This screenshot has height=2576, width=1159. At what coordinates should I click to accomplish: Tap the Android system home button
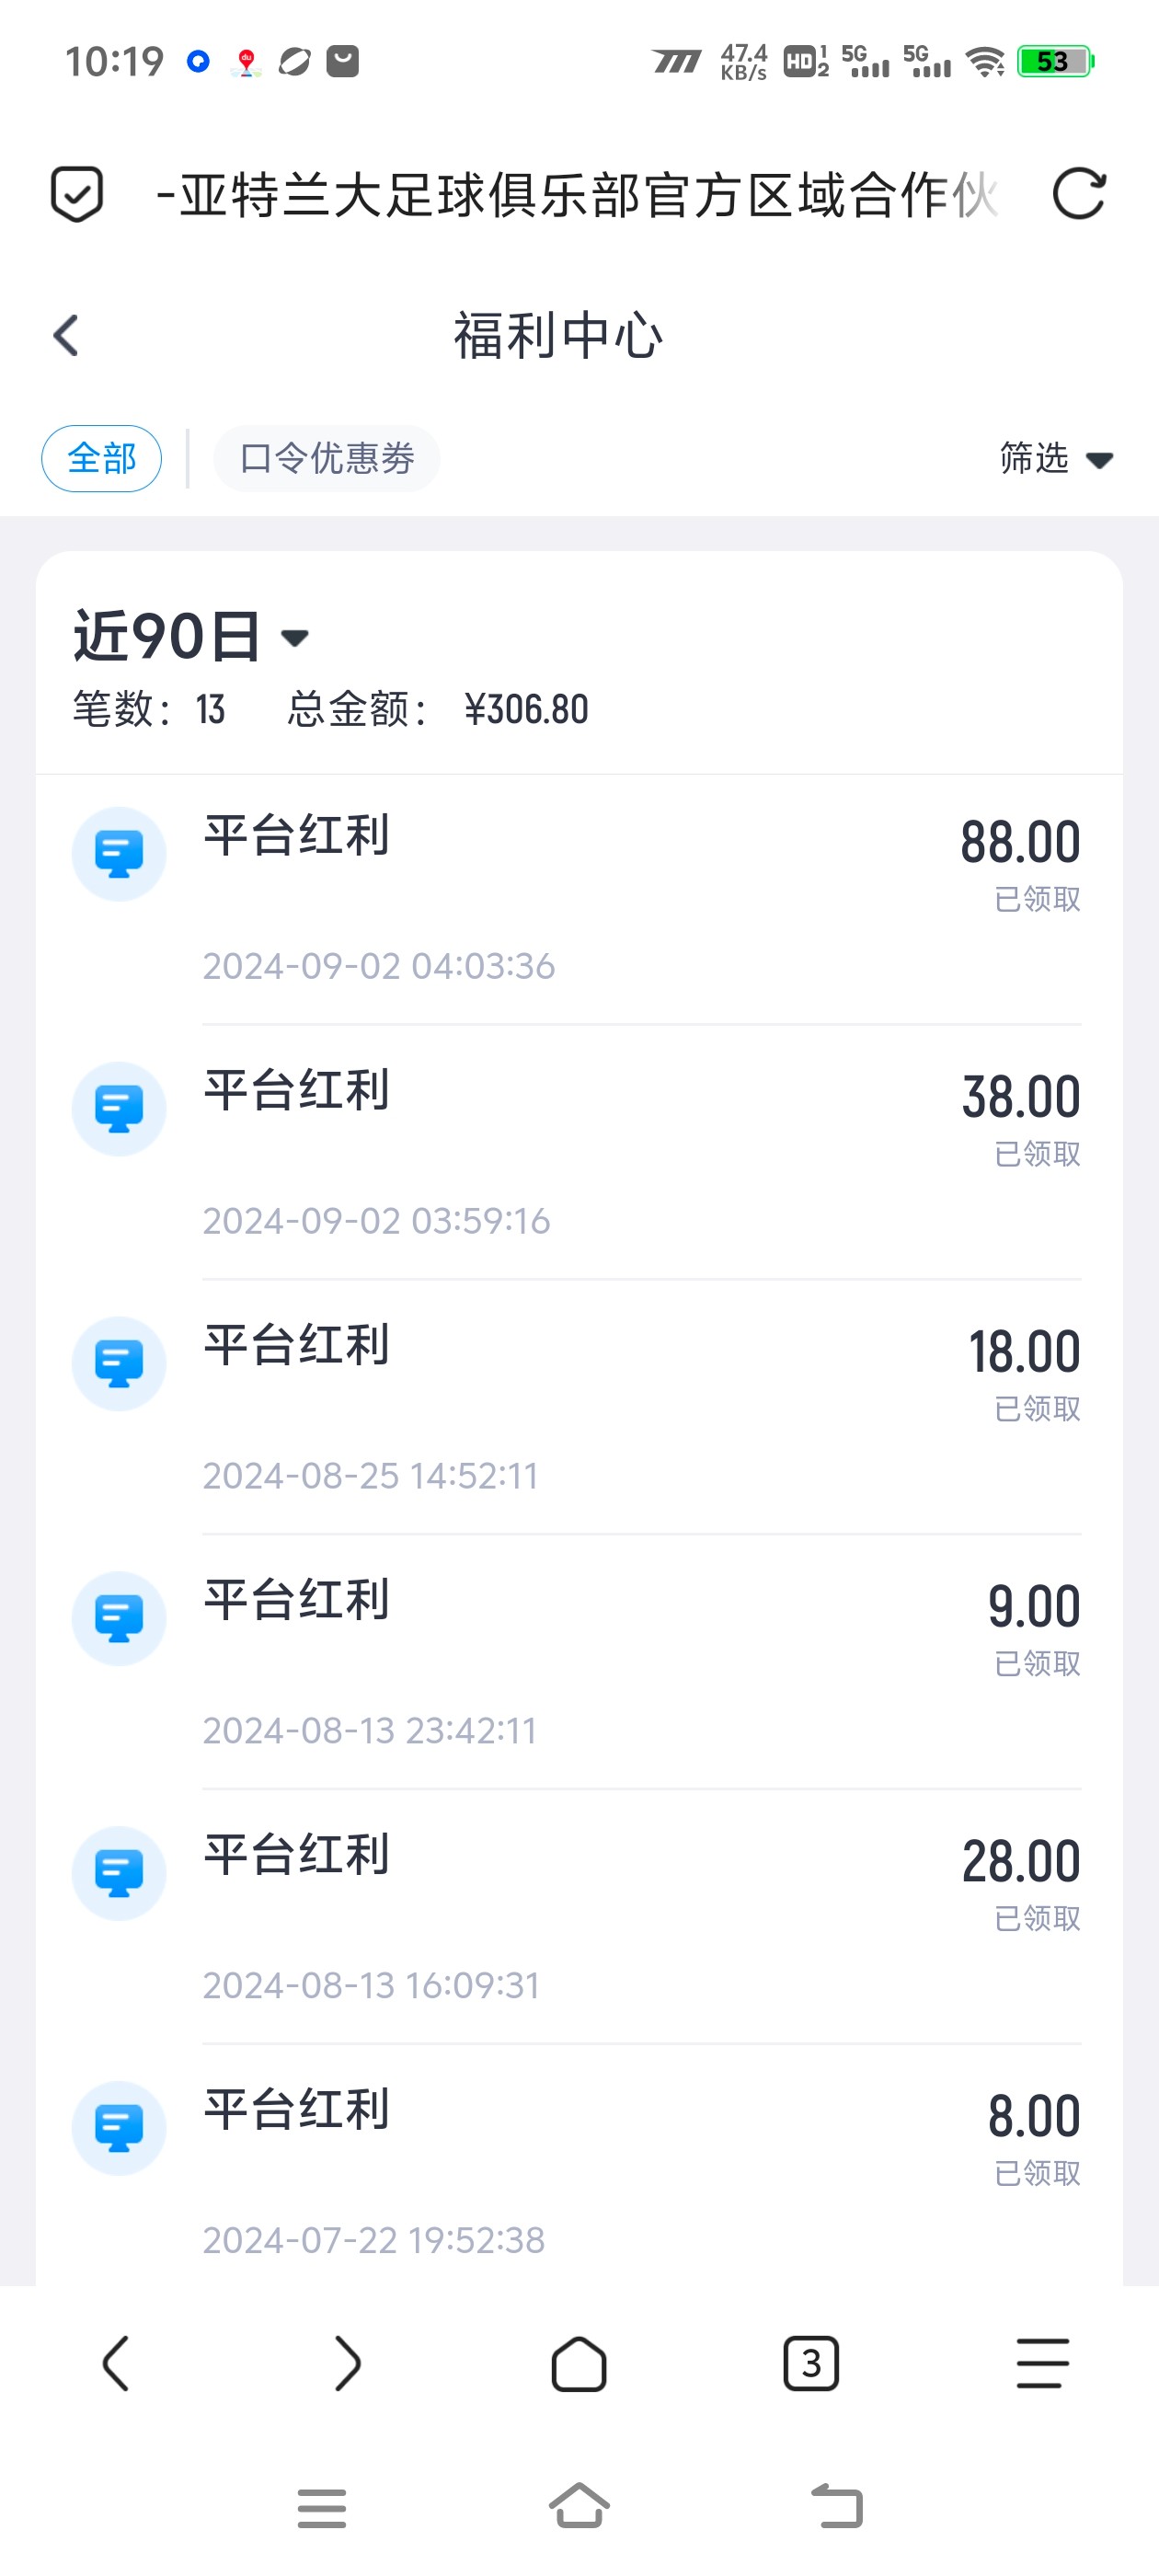click(x=579, y=2506)
